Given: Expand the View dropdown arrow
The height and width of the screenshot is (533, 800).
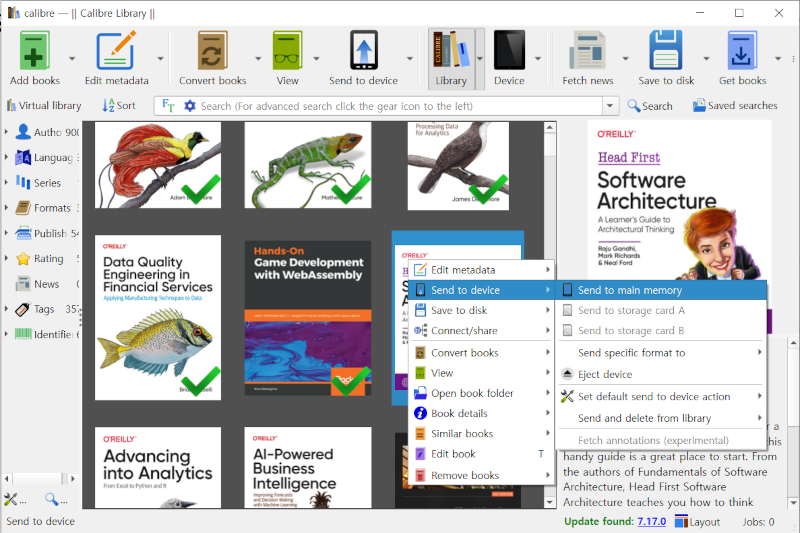Looking at the screenshot, I should click(x=316, y=59).
